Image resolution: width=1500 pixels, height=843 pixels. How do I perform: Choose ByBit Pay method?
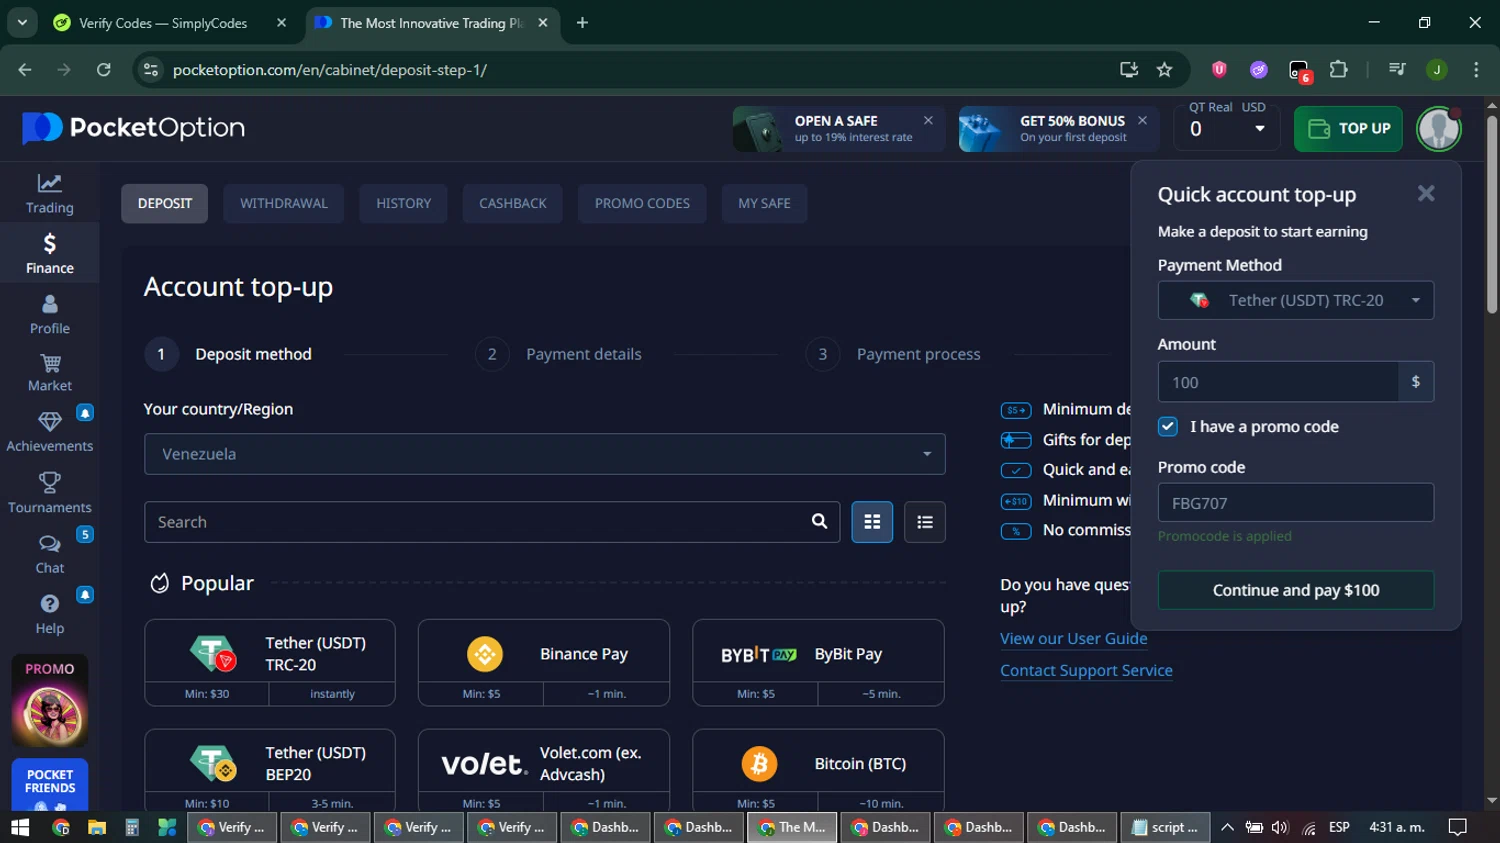[x=818, y=662]
